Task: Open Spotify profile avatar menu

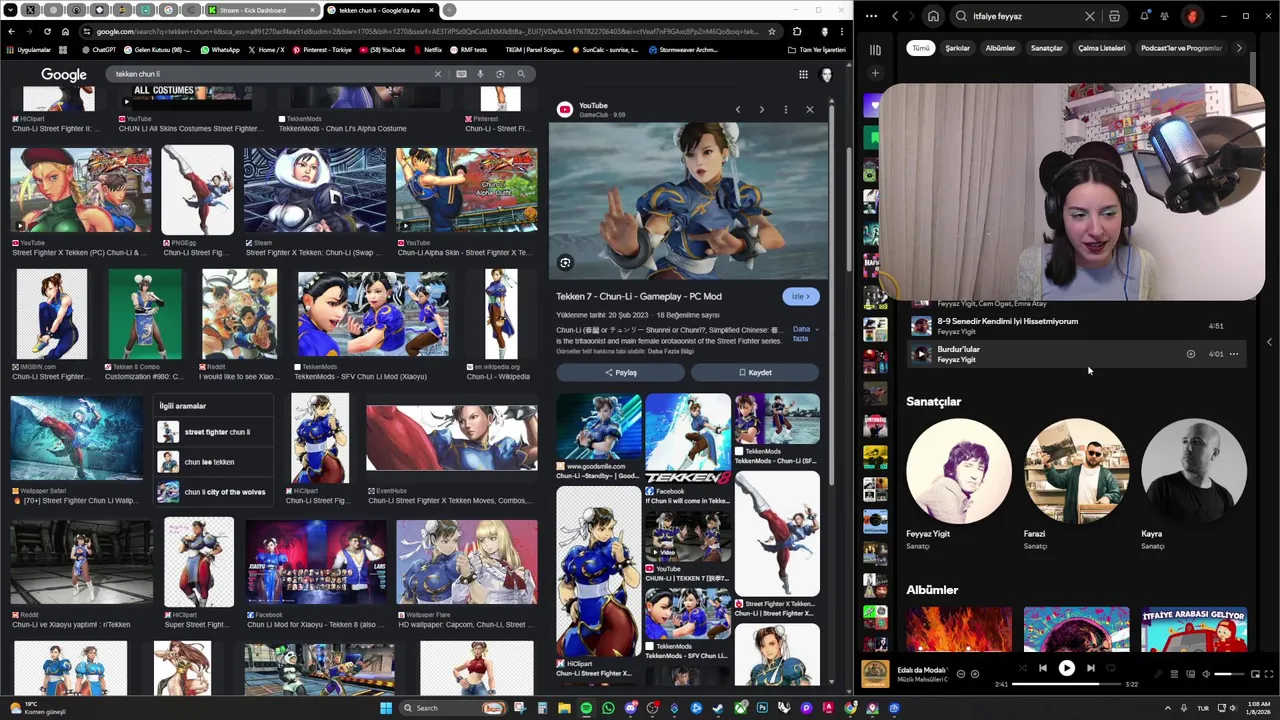Action: point(1192,16)
